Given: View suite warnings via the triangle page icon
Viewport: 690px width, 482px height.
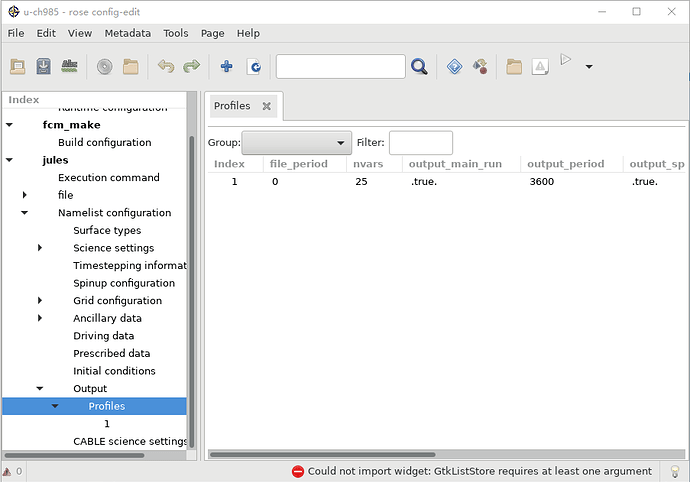Looking at the screenshot, I should (x=540, y=67).
